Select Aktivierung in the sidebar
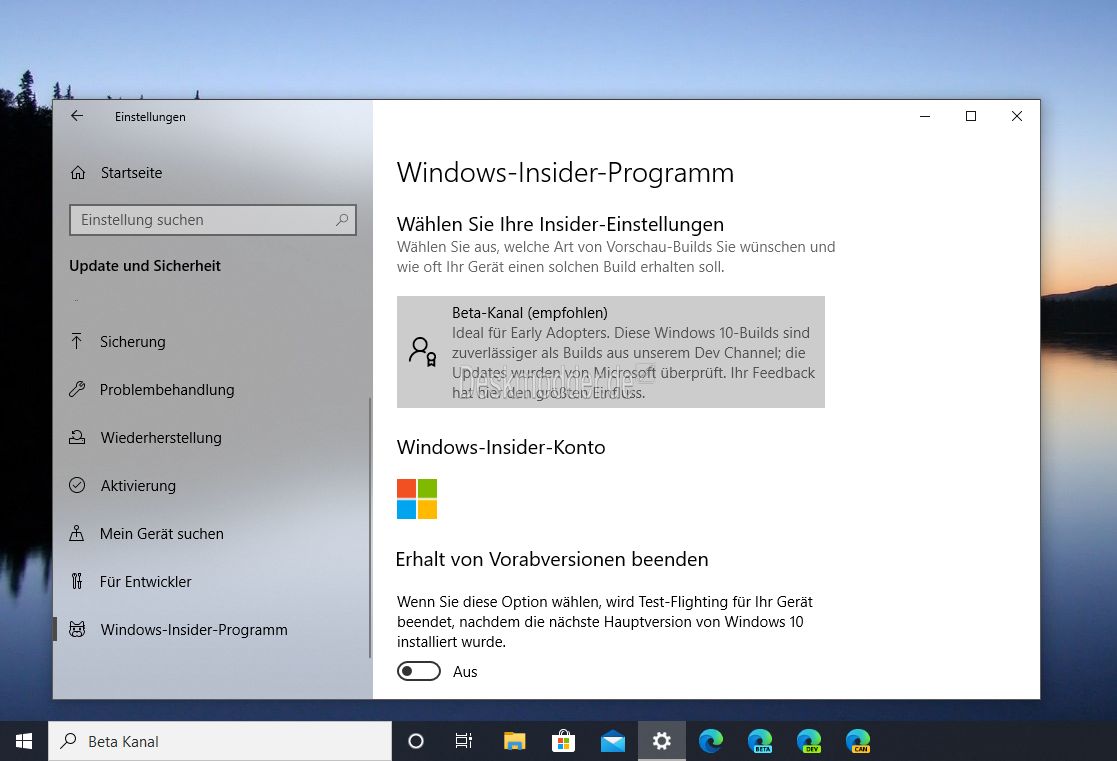1117x761 pixels. pos(212,485)
